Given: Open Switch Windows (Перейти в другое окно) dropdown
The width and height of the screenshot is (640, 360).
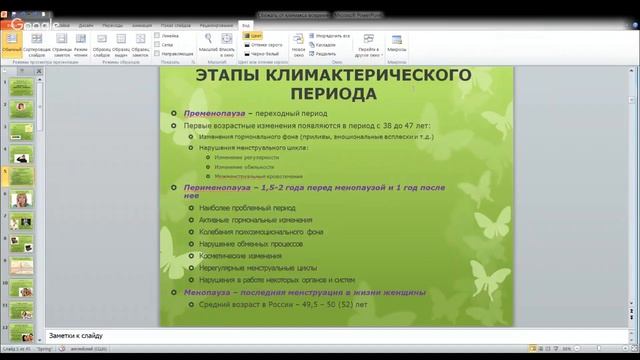Looking at the screenshot, I should click(x=368, y=45).
